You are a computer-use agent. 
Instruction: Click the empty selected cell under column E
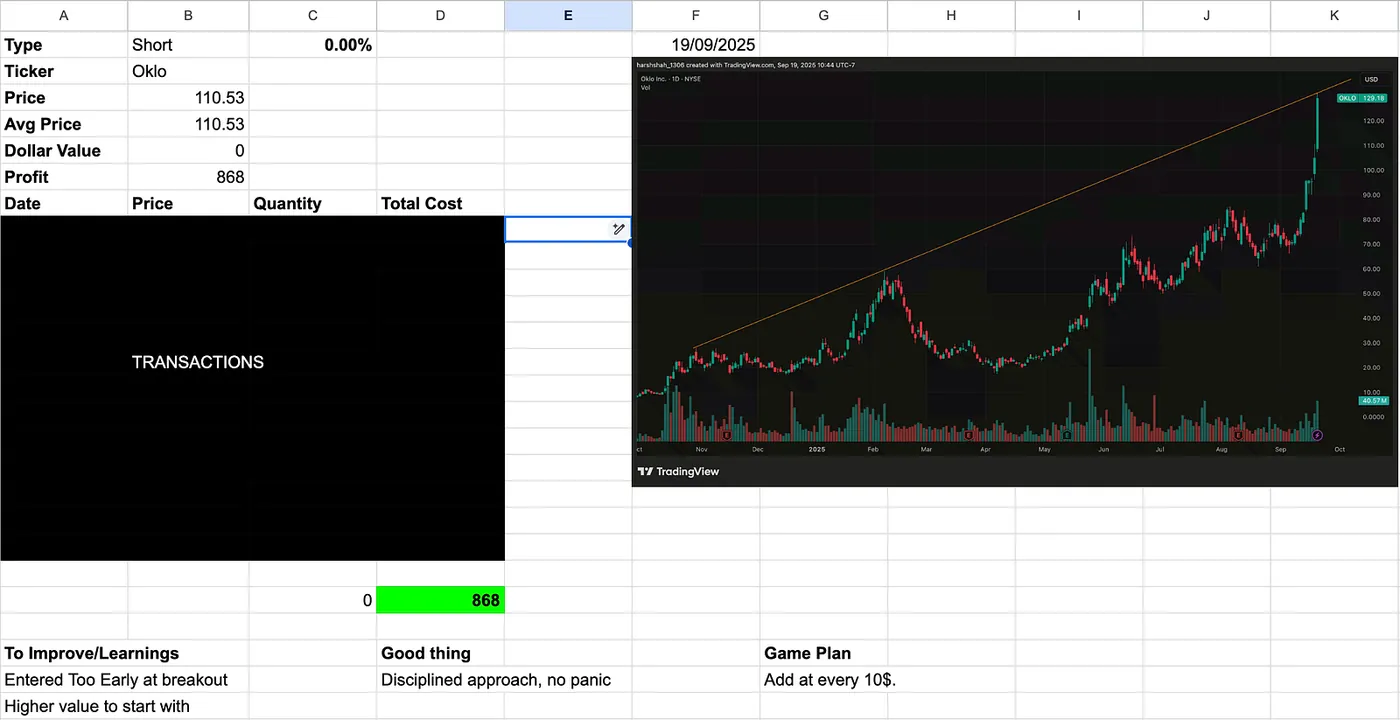pos(568,229)
